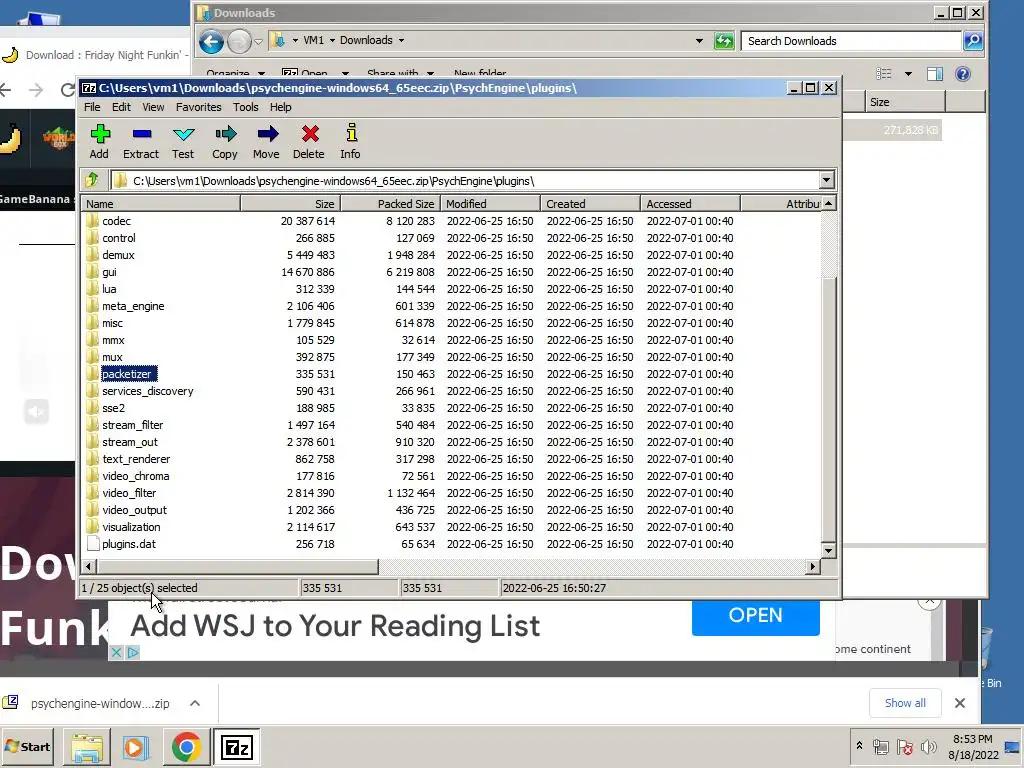Open the Info tool in 7-Zip
Screen dimensions: 1024x768
click(x=351, y=133)
